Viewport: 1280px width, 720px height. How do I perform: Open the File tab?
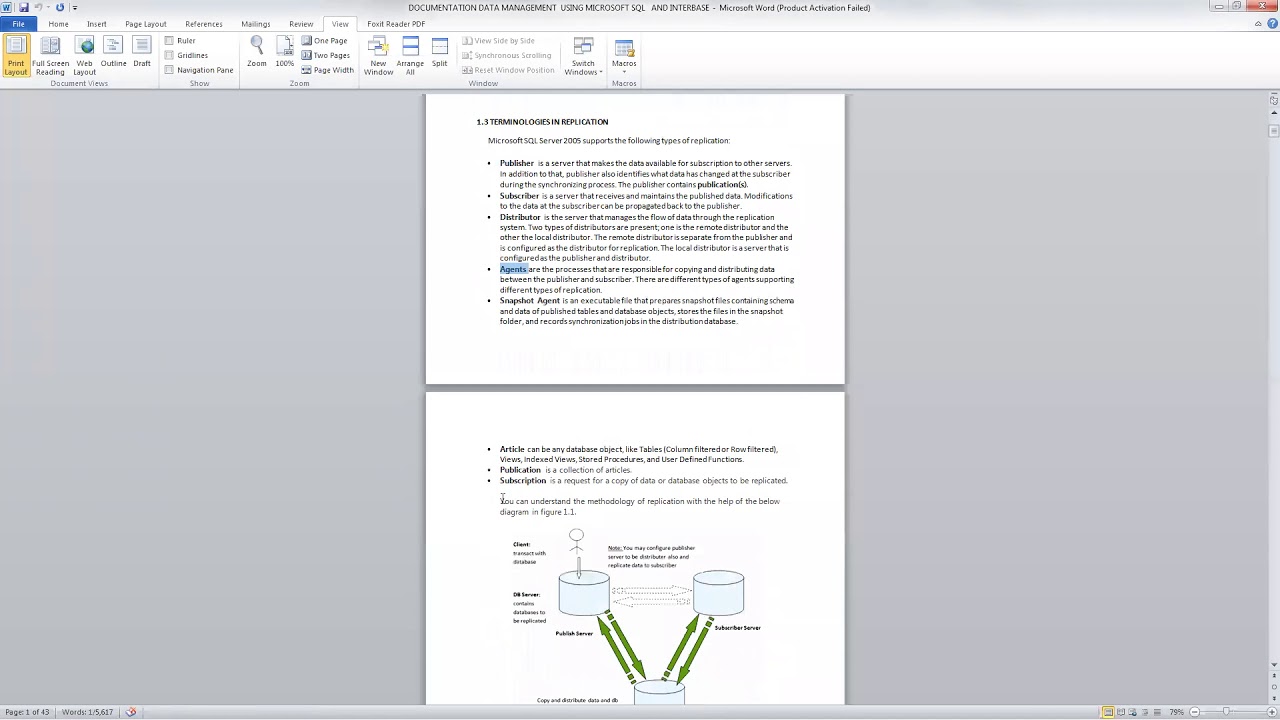pyautogui.click(x=18, y=24)
